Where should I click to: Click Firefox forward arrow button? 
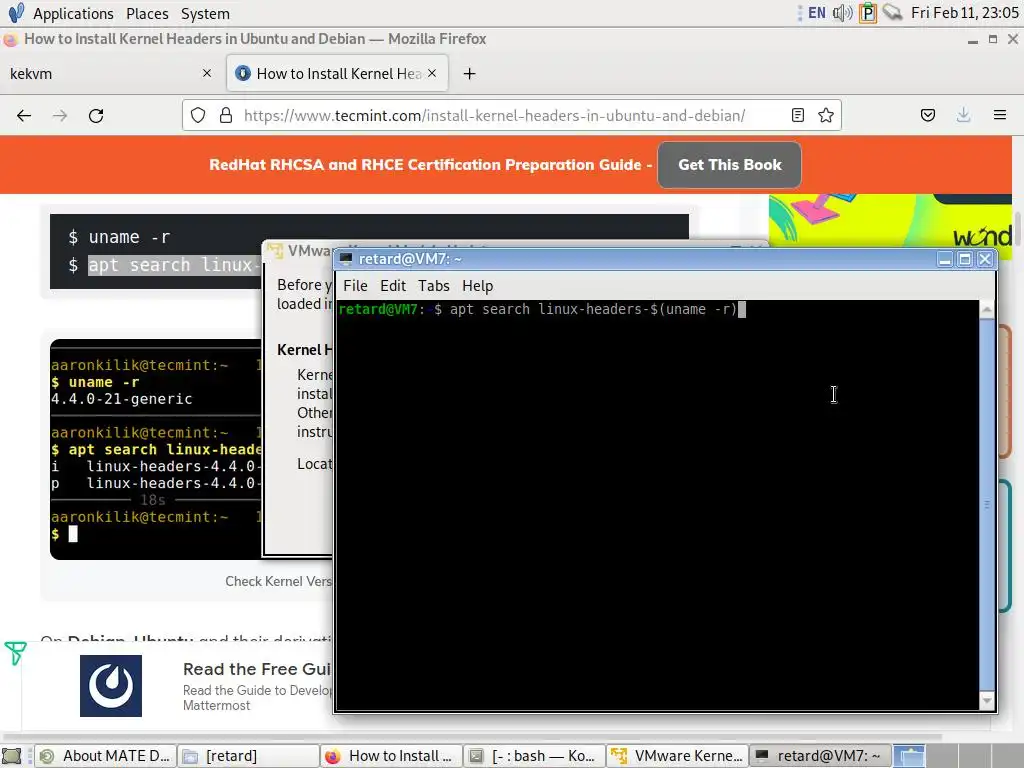click(x=60, y=116)
